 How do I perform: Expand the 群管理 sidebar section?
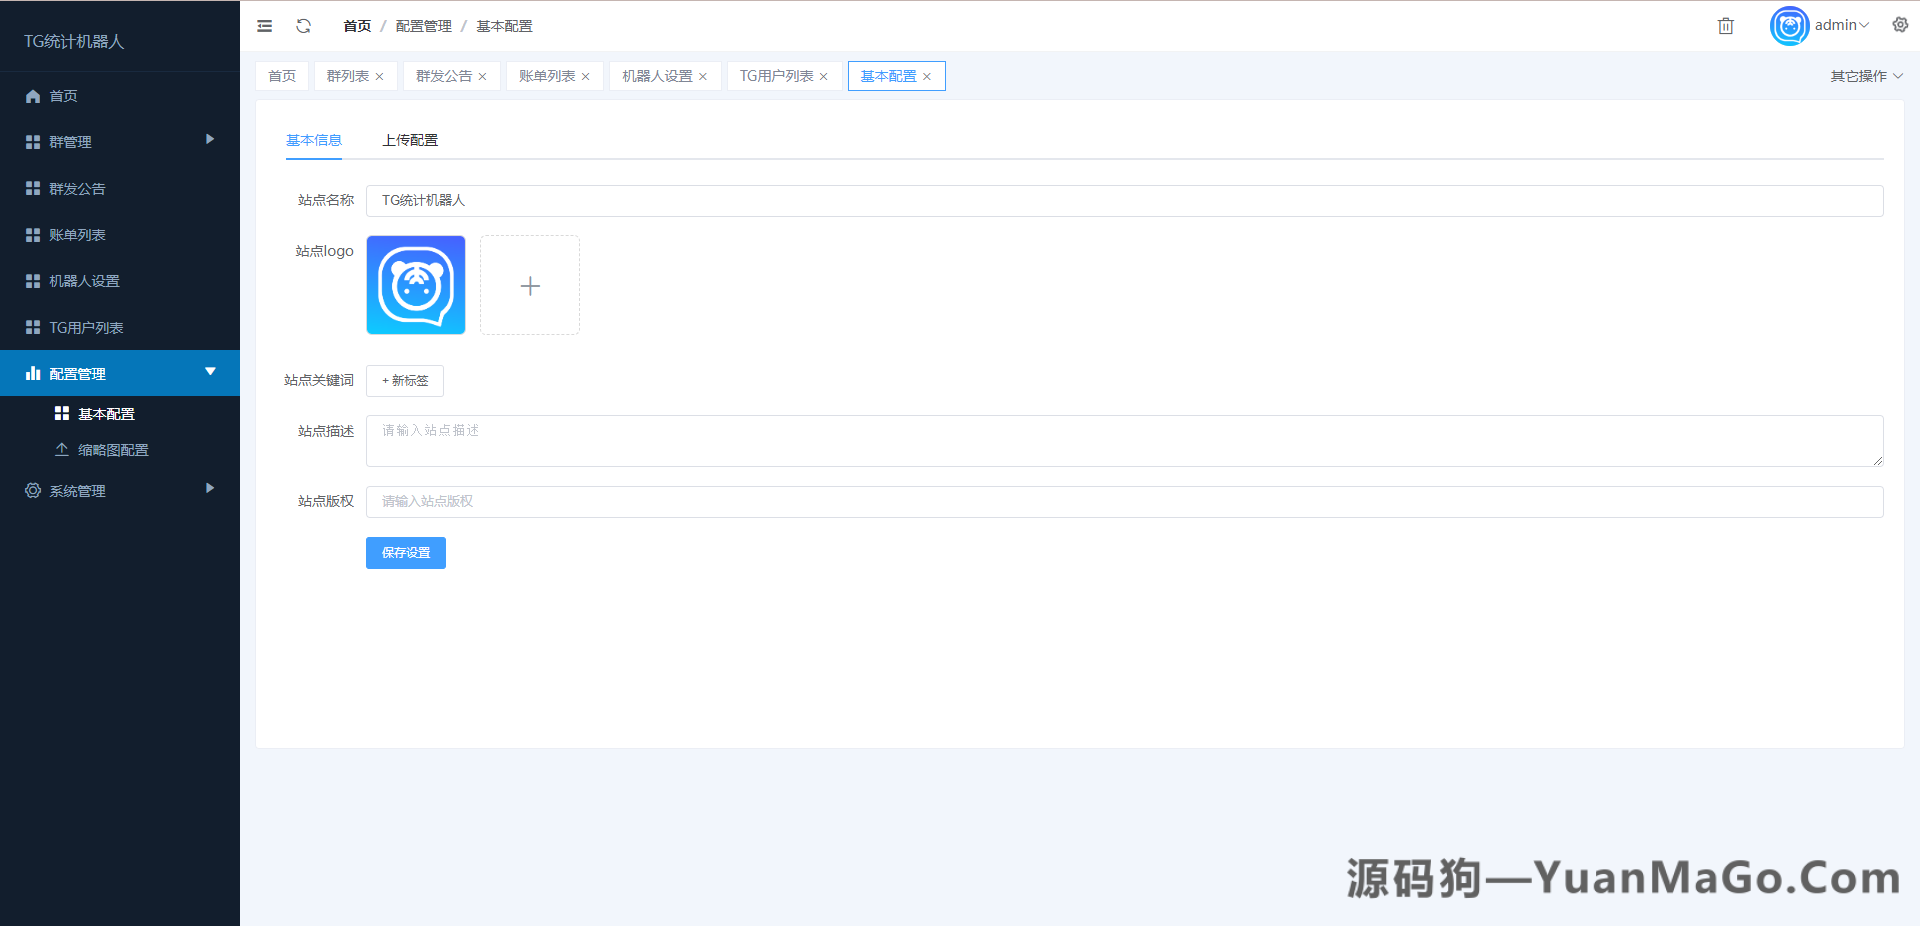(x=69, y=141)
